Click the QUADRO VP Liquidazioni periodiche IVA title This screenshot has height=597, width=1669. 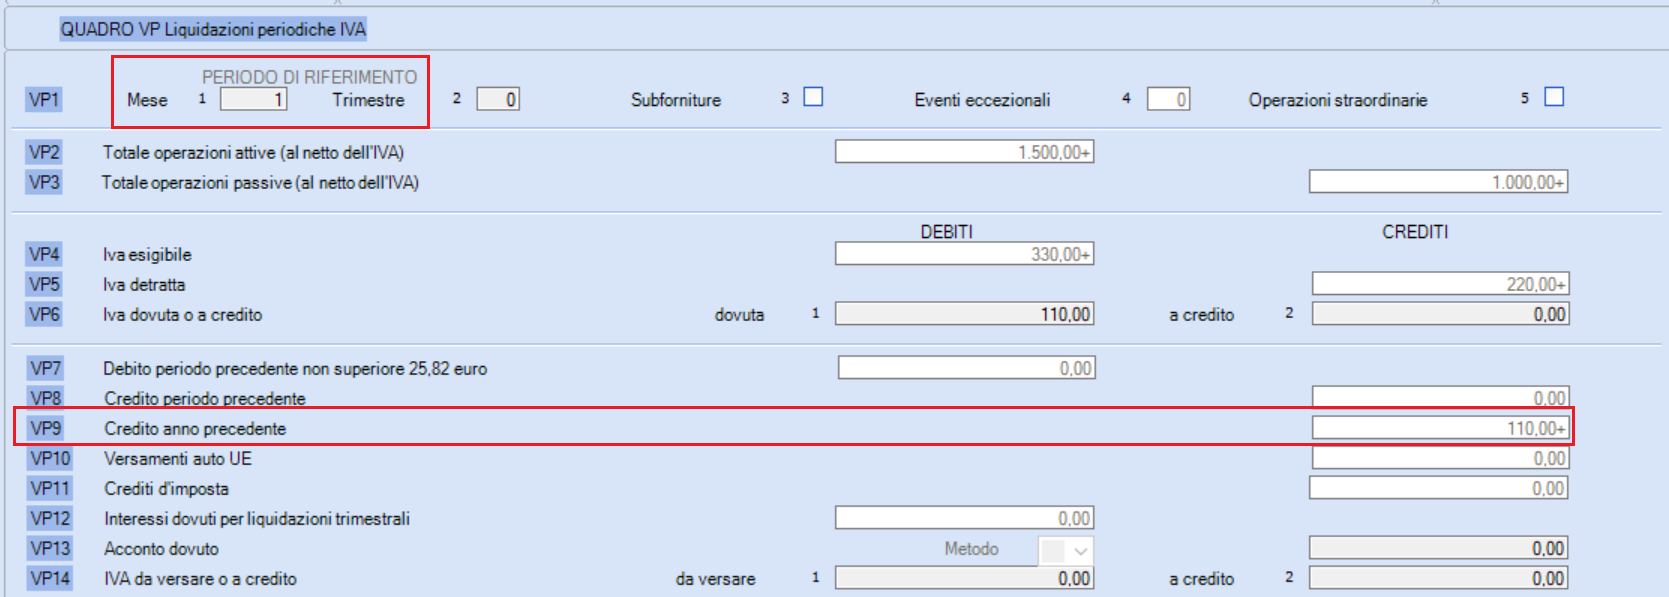point(213,30)
